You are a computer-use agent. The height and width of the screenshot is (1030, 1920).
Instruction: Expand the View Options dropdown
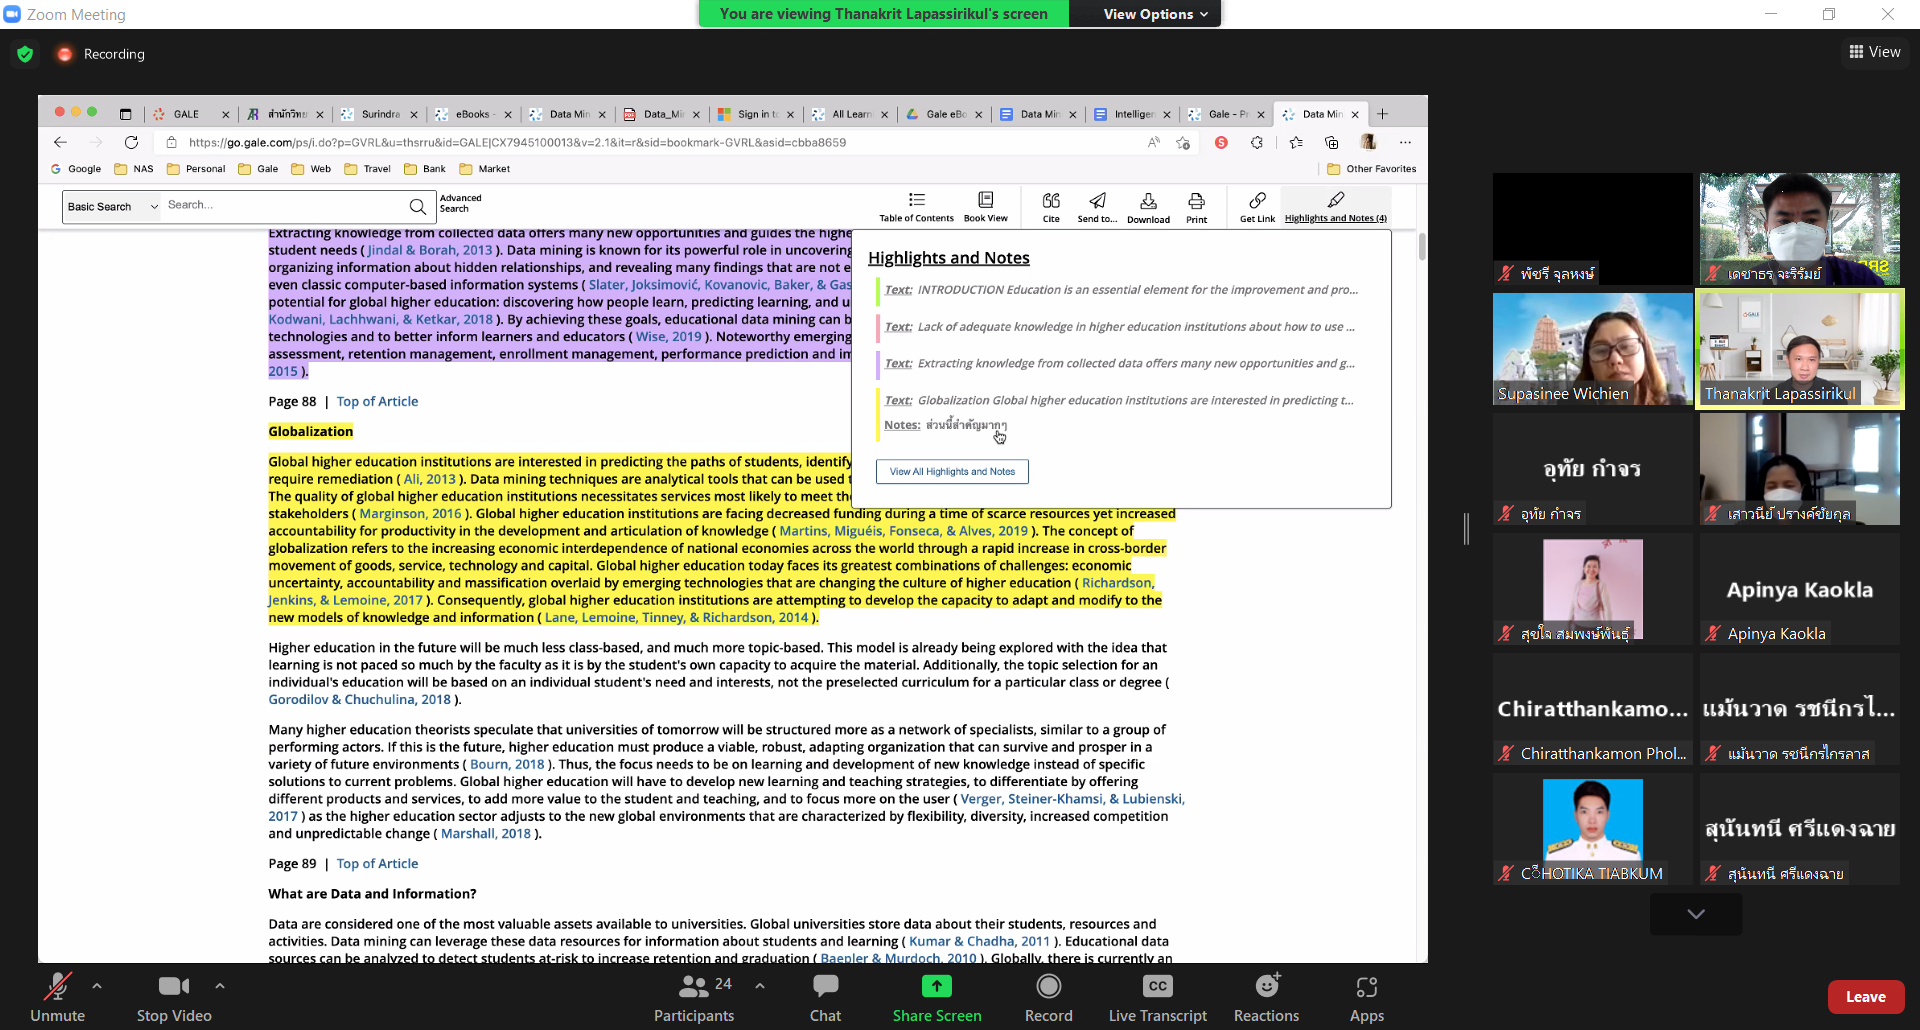point(1155,14)
